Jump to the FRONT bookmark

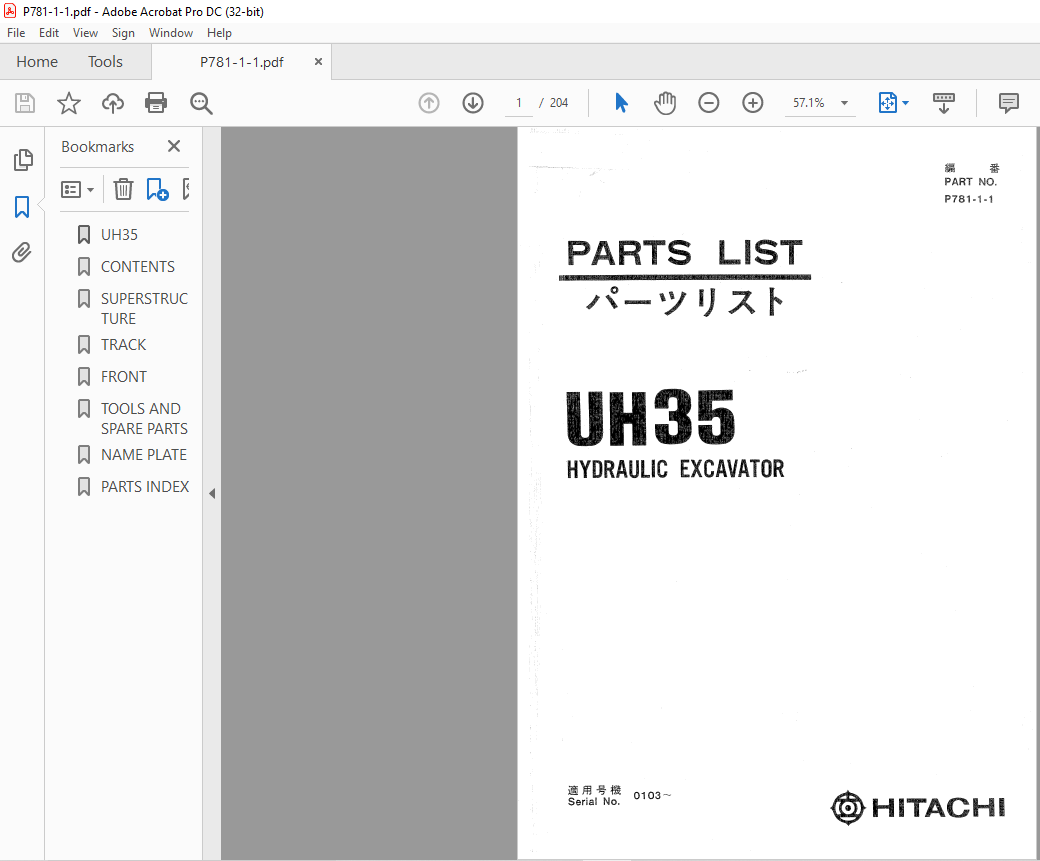(x=124, y=377)
